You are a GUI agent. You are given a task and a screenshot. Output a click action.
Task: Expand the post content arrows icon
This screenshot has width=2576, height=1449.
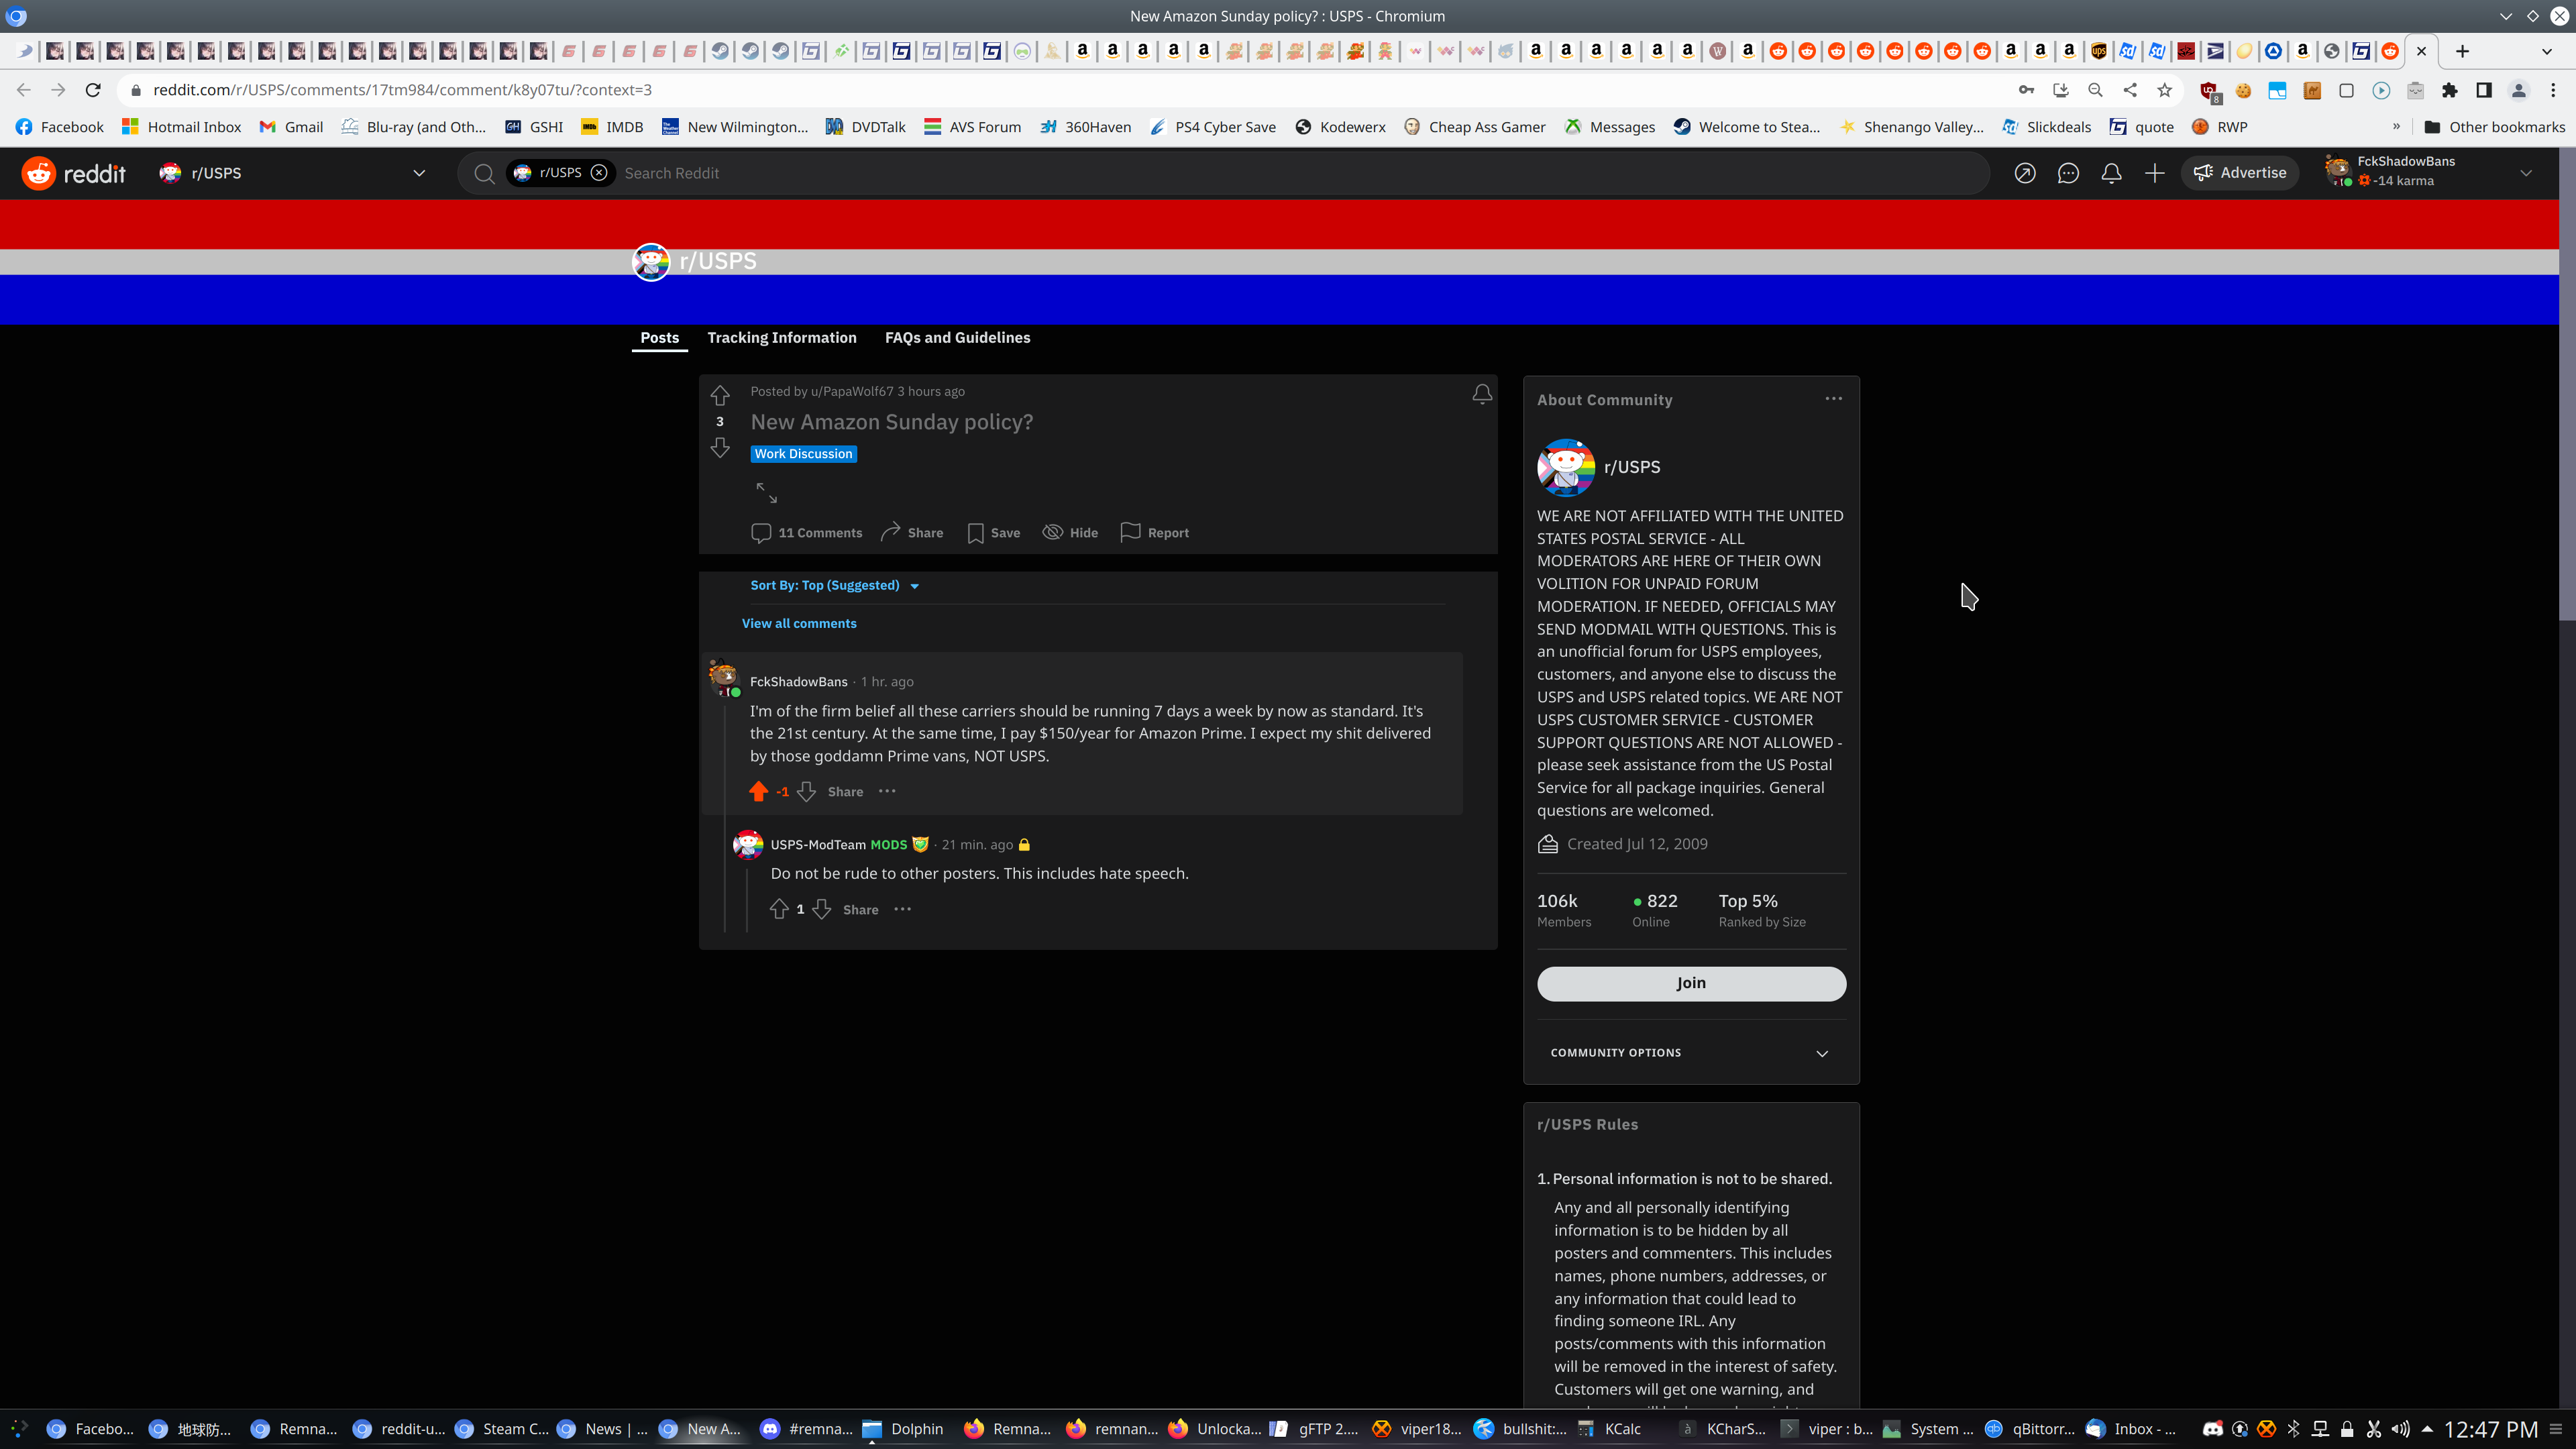(x=766, y=492)
